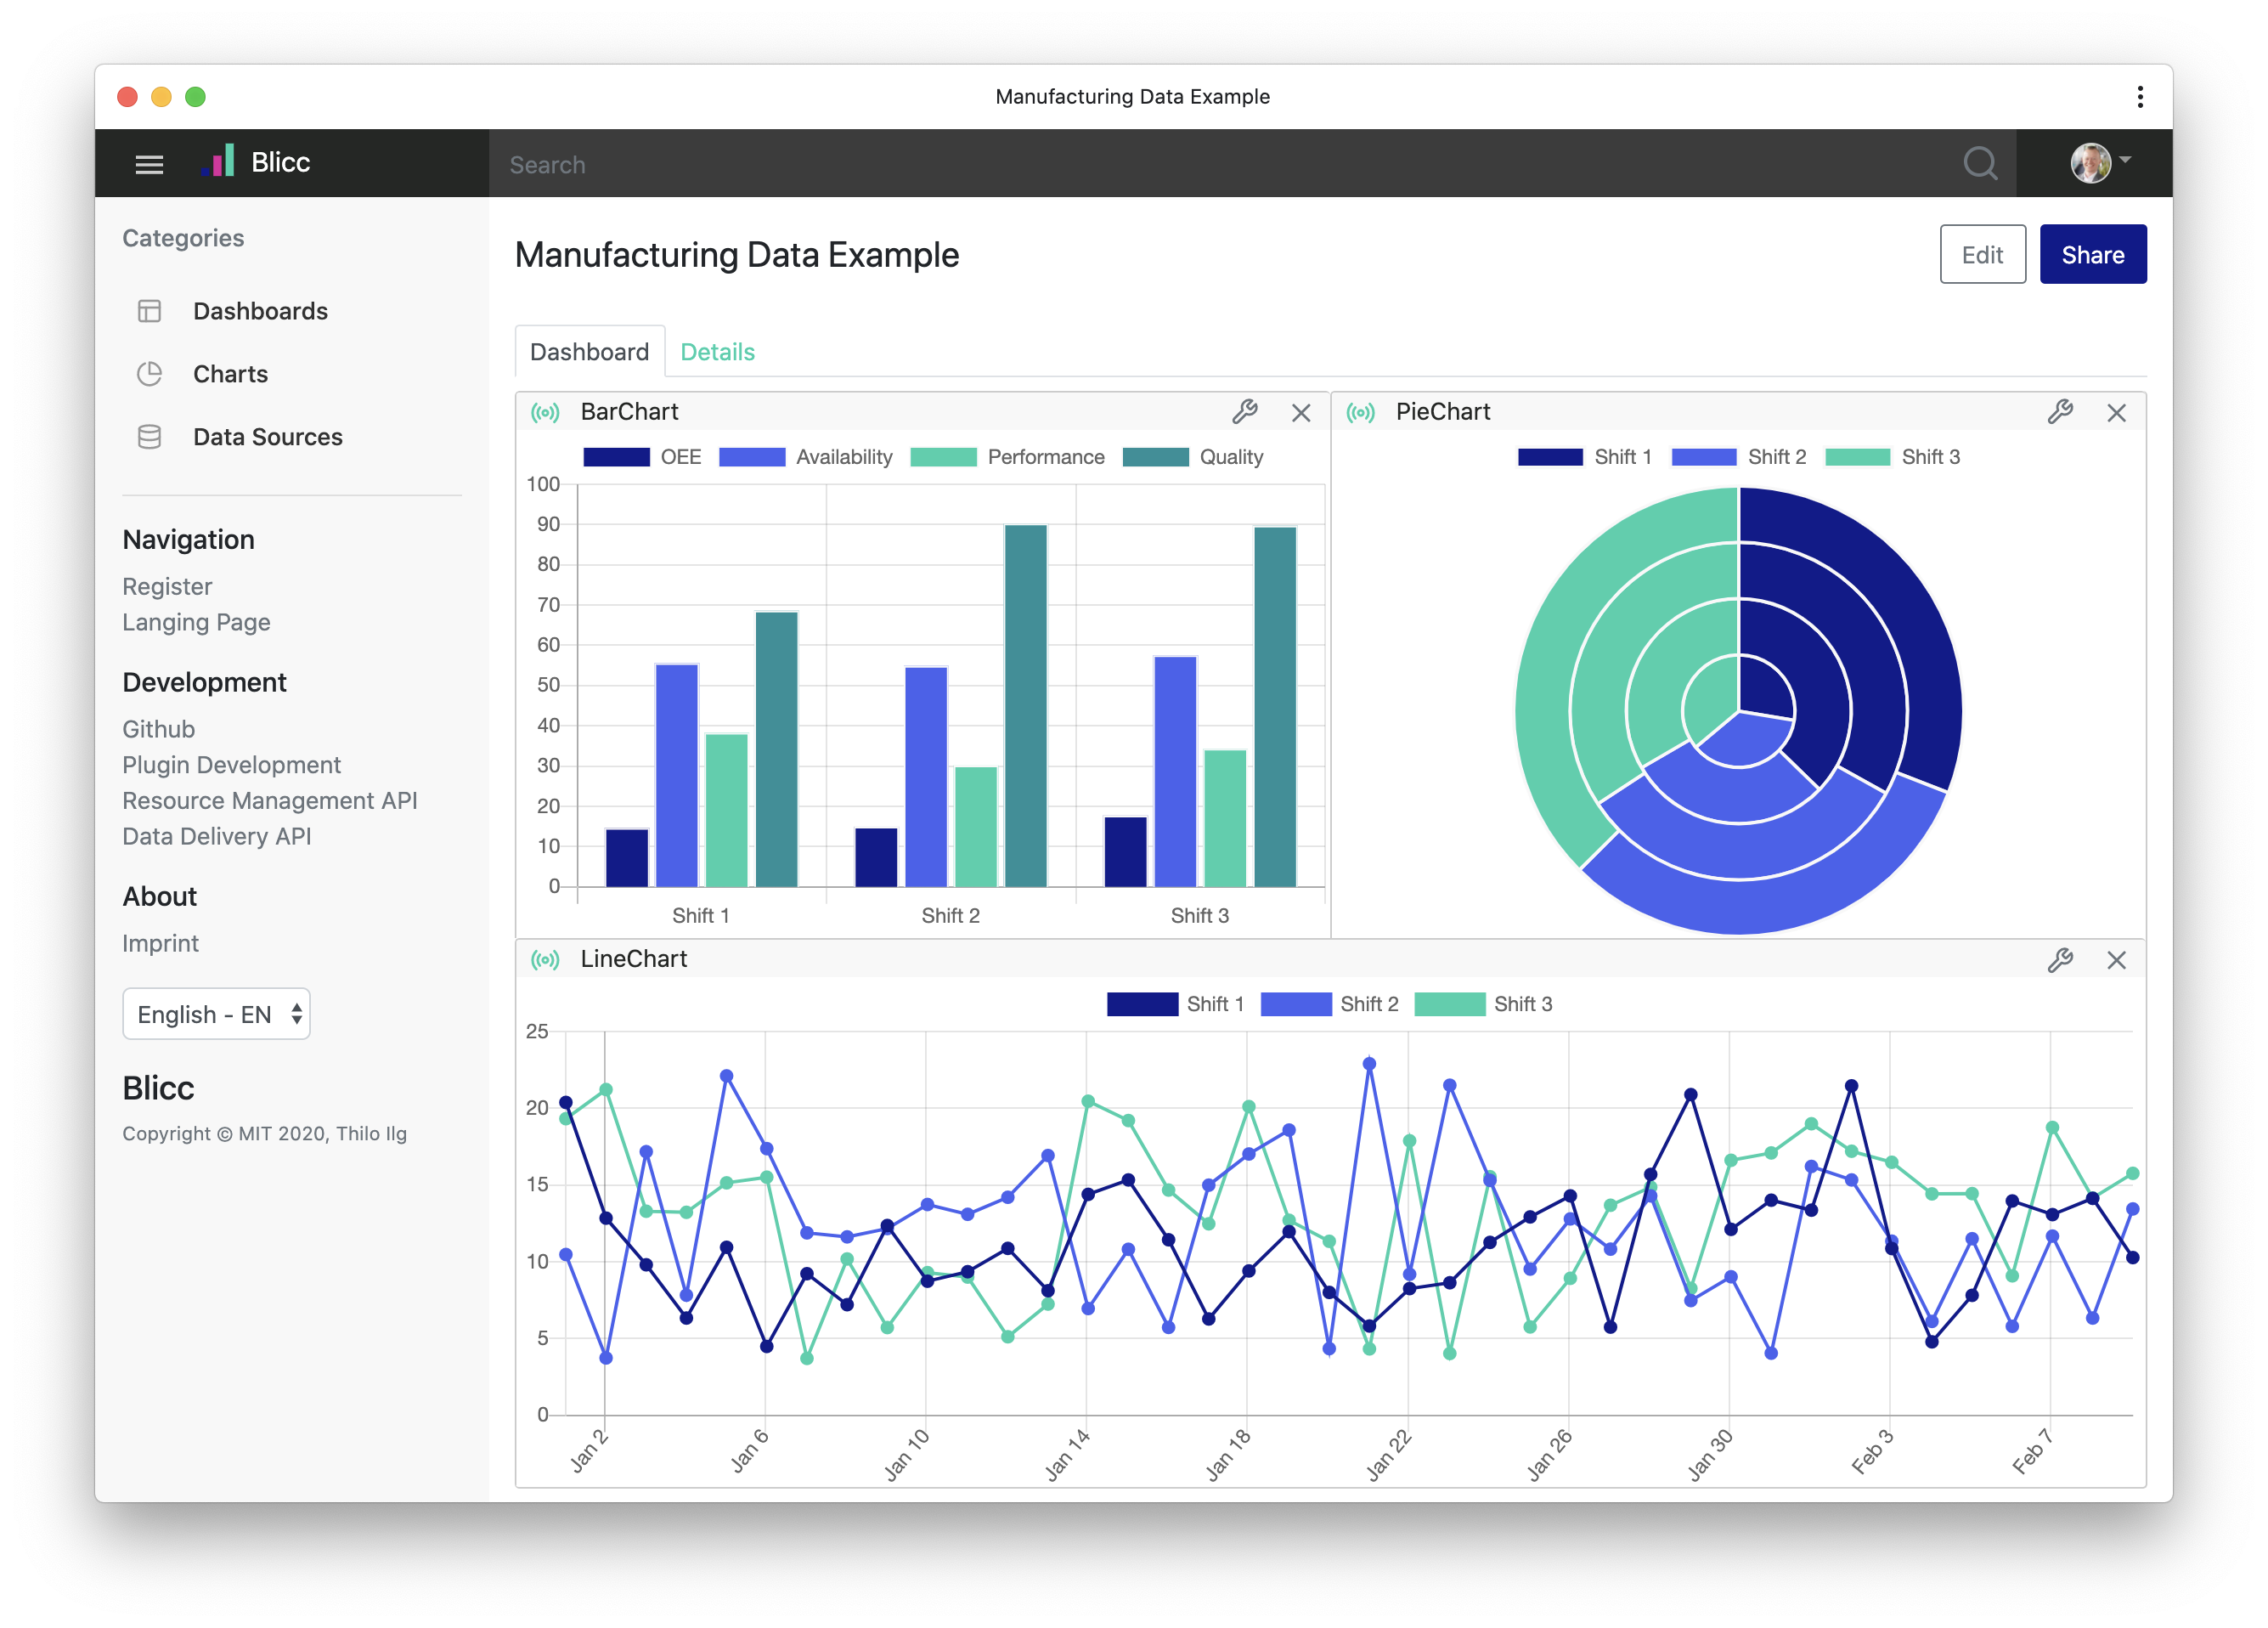Toggle Shift 1 in PieChart legend

[1584, 457]
